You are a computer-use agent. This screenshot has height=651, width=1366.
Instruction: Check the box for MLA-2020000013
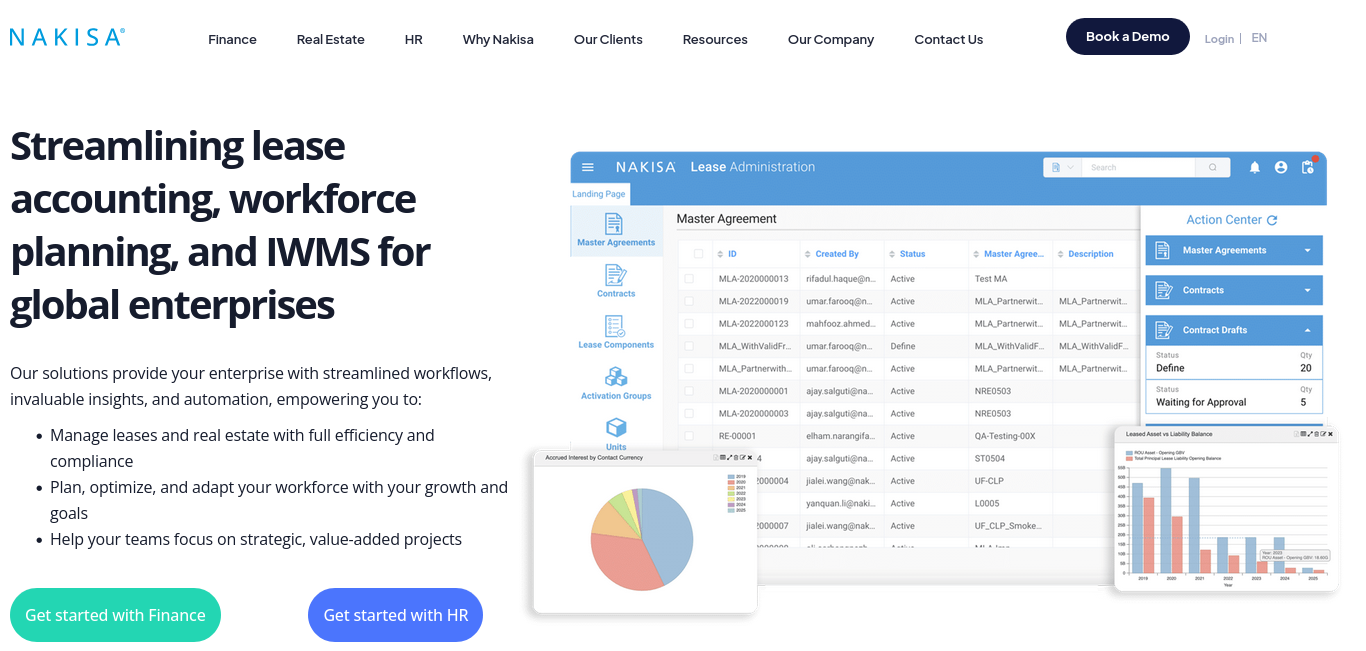click(689, 279)
